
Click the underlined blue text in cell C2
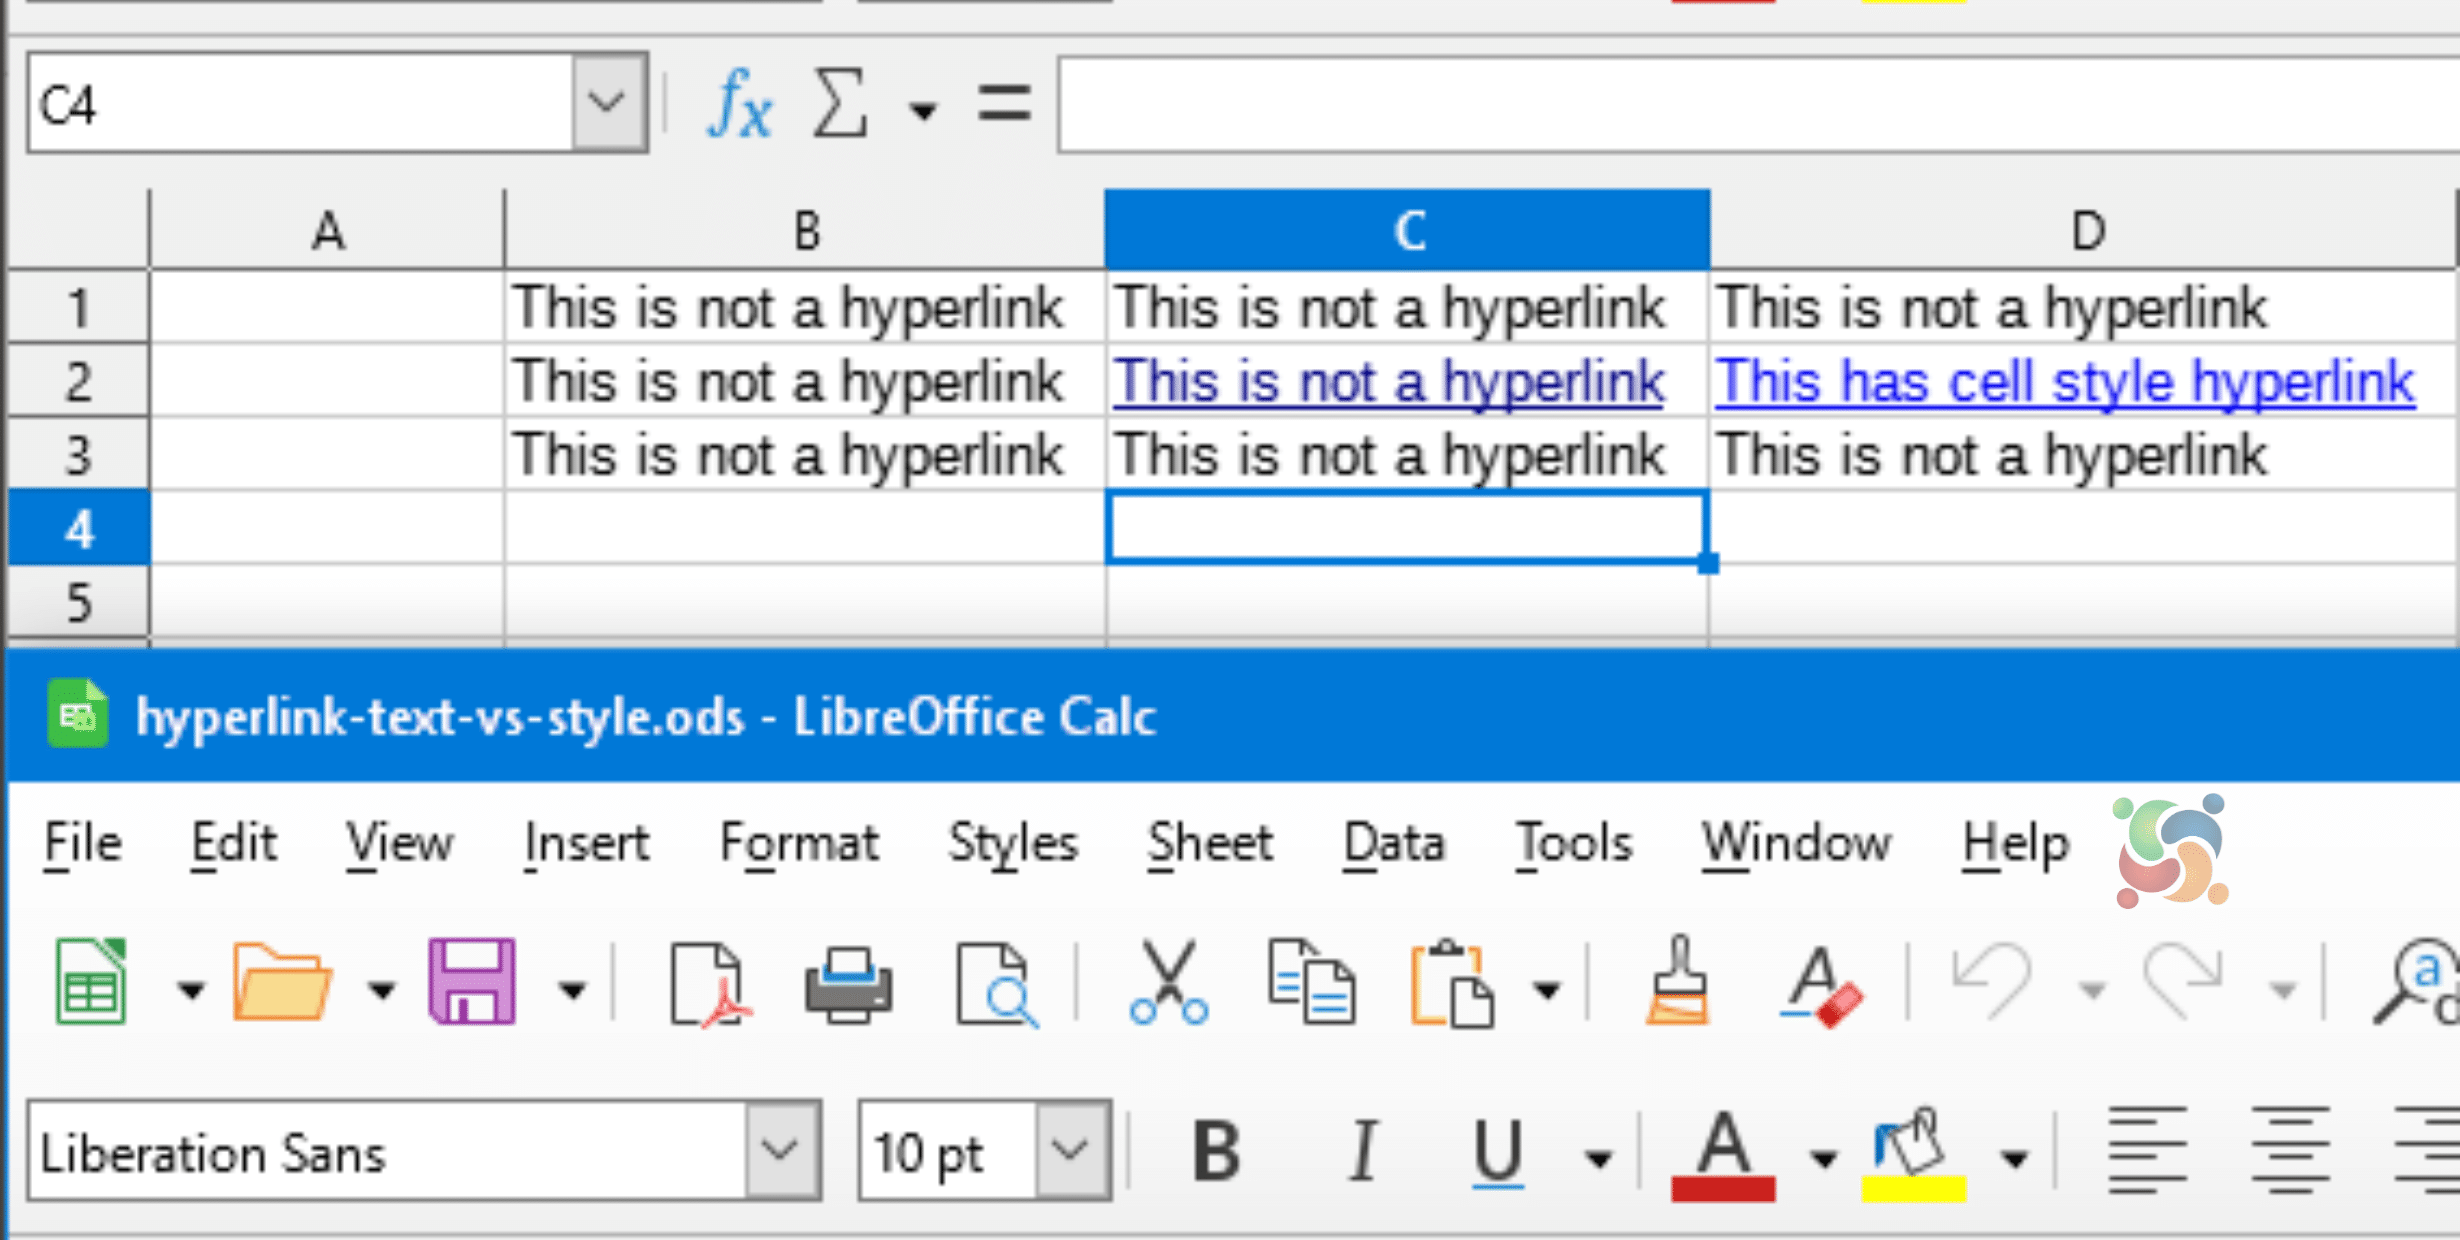coord(1388,382)
